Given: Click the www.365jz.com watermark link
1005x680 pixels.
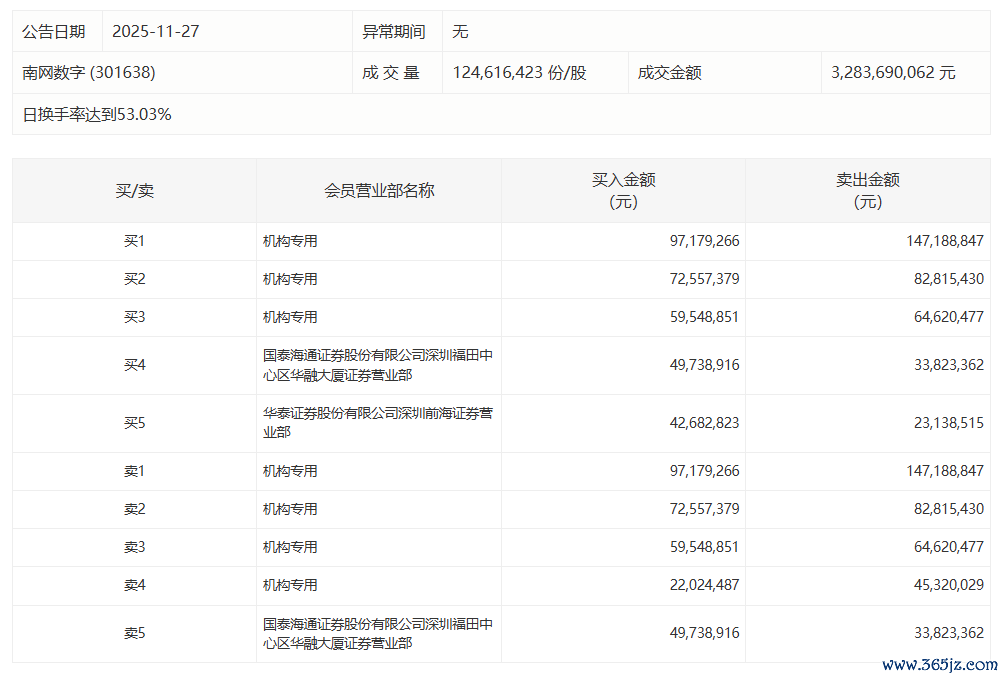Looking at the screenshot, I should tap(939, 664).
